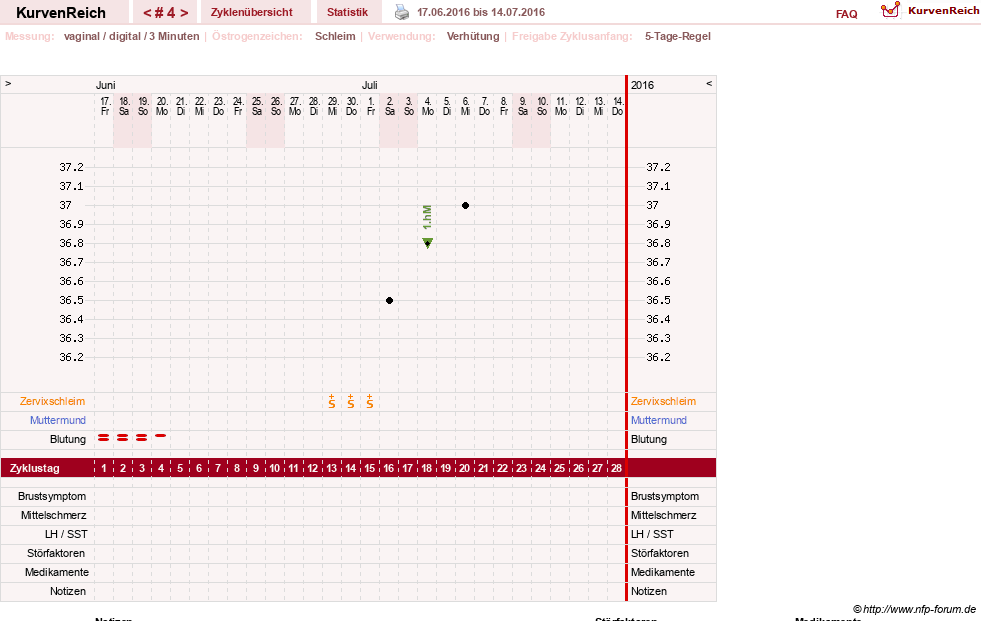Click the bleeding mark on cycle day 2
This screenshot has width=981, height=621.
click(123, 438)
